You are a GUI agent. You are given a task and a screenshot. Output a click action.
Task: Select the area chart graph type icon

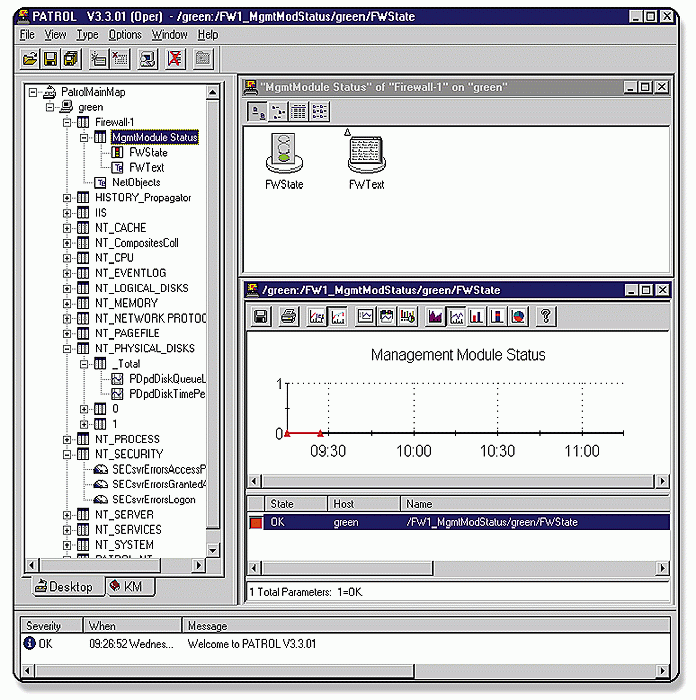(435, 317)
